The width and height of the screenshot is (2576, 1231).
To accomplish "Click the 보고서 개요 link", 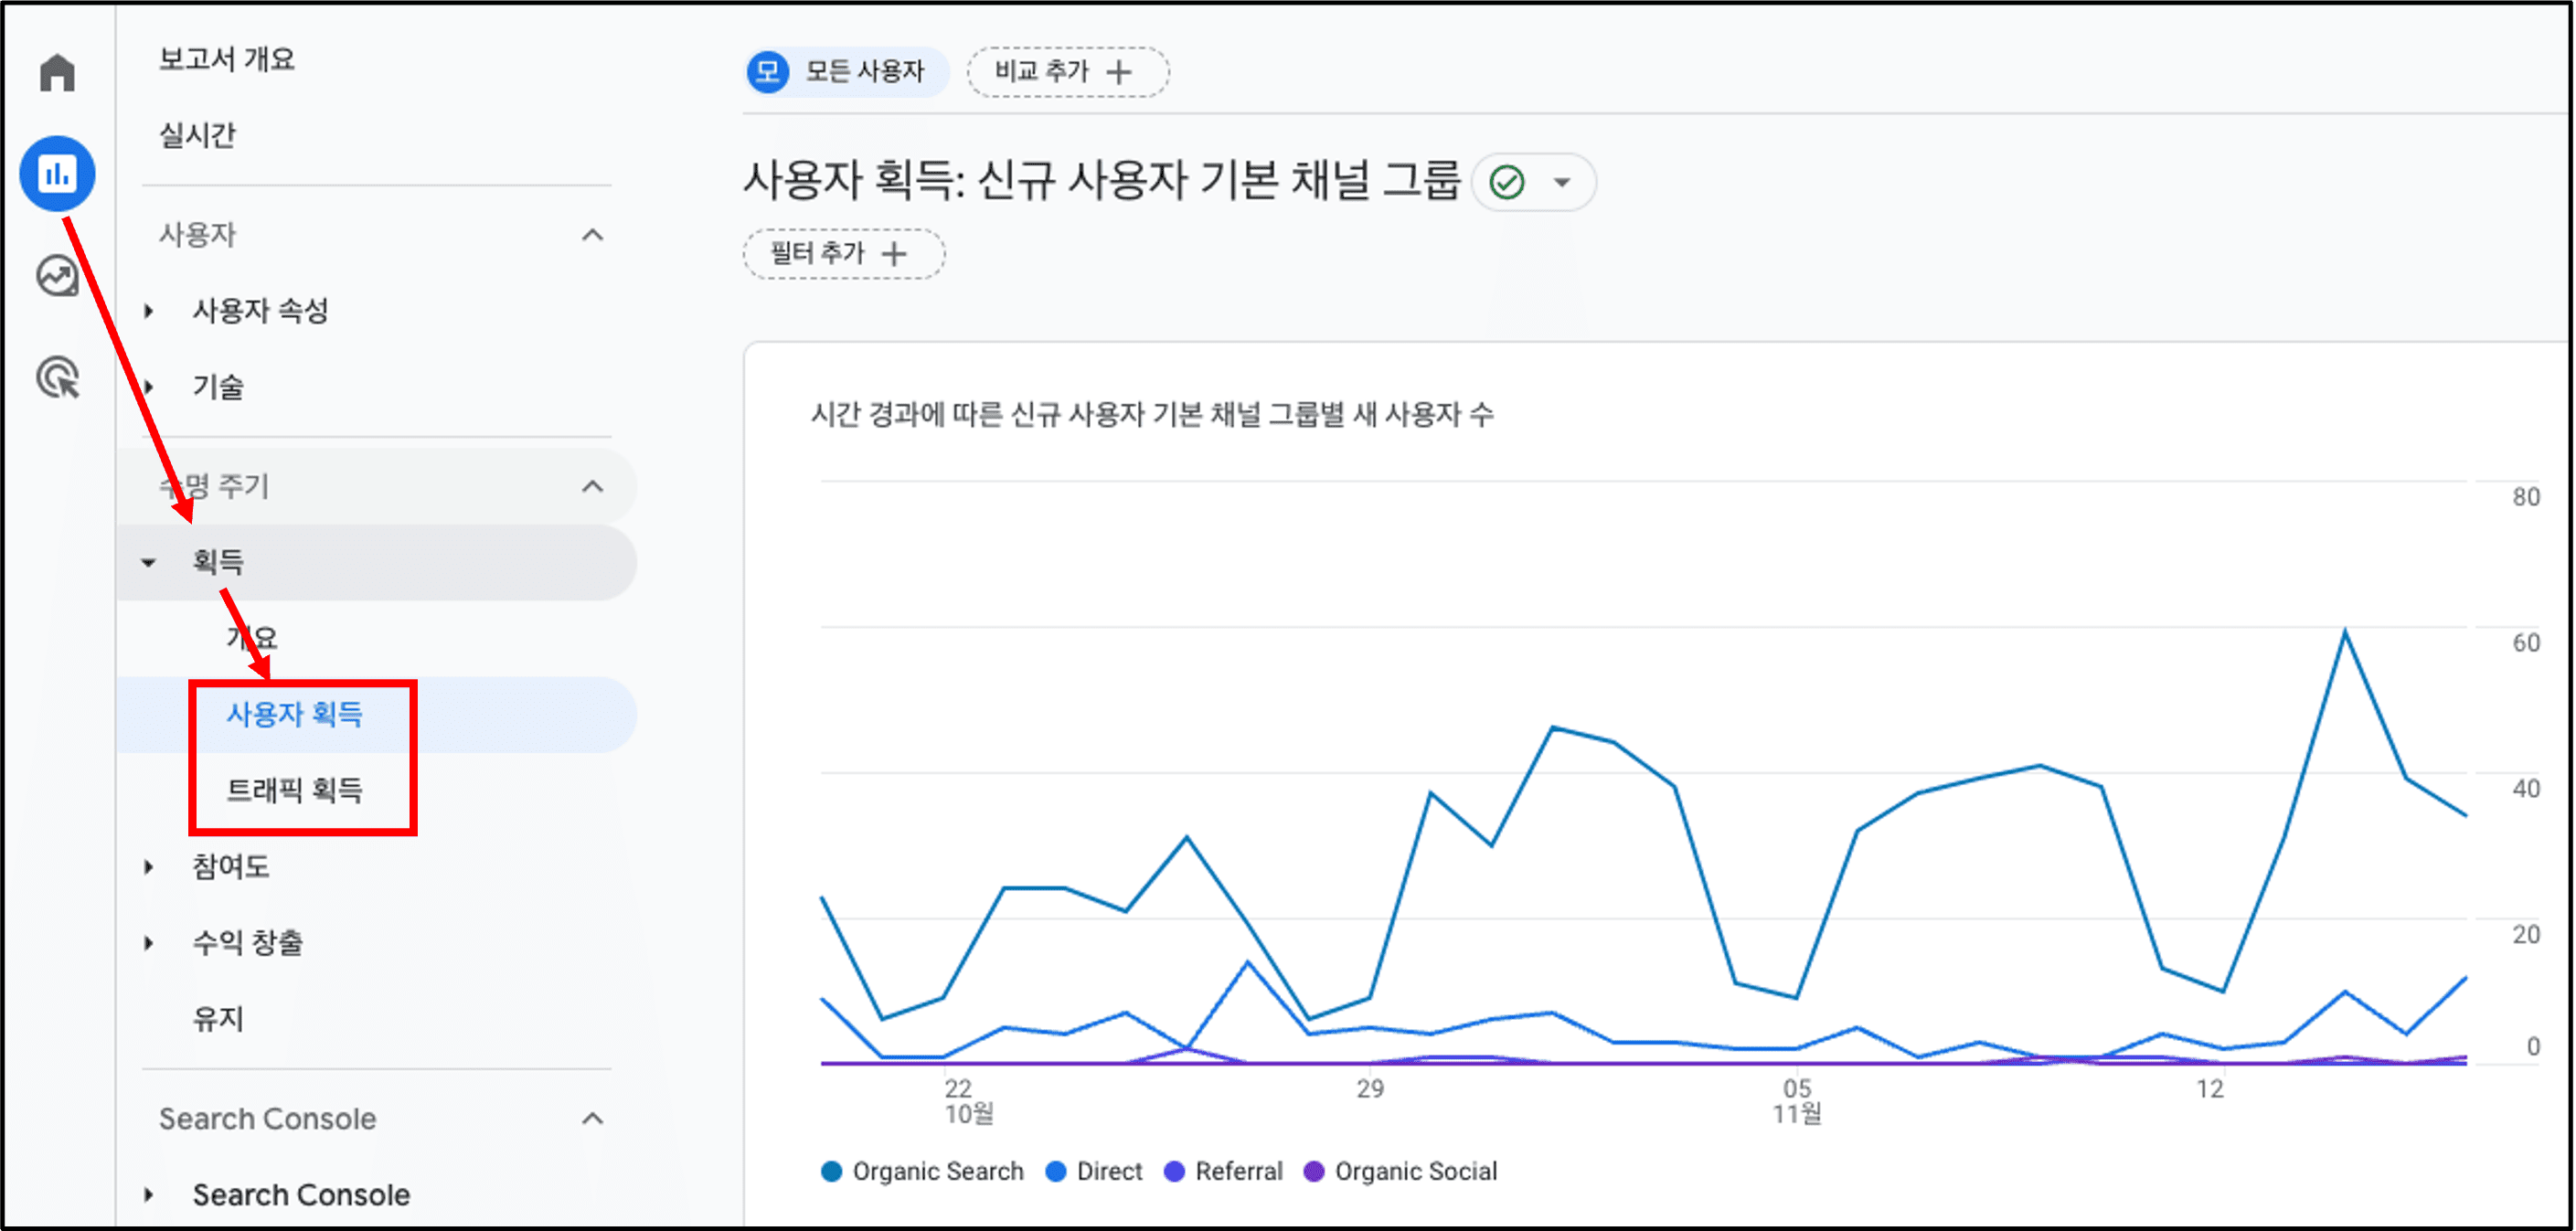I will (x=227, y=59).
